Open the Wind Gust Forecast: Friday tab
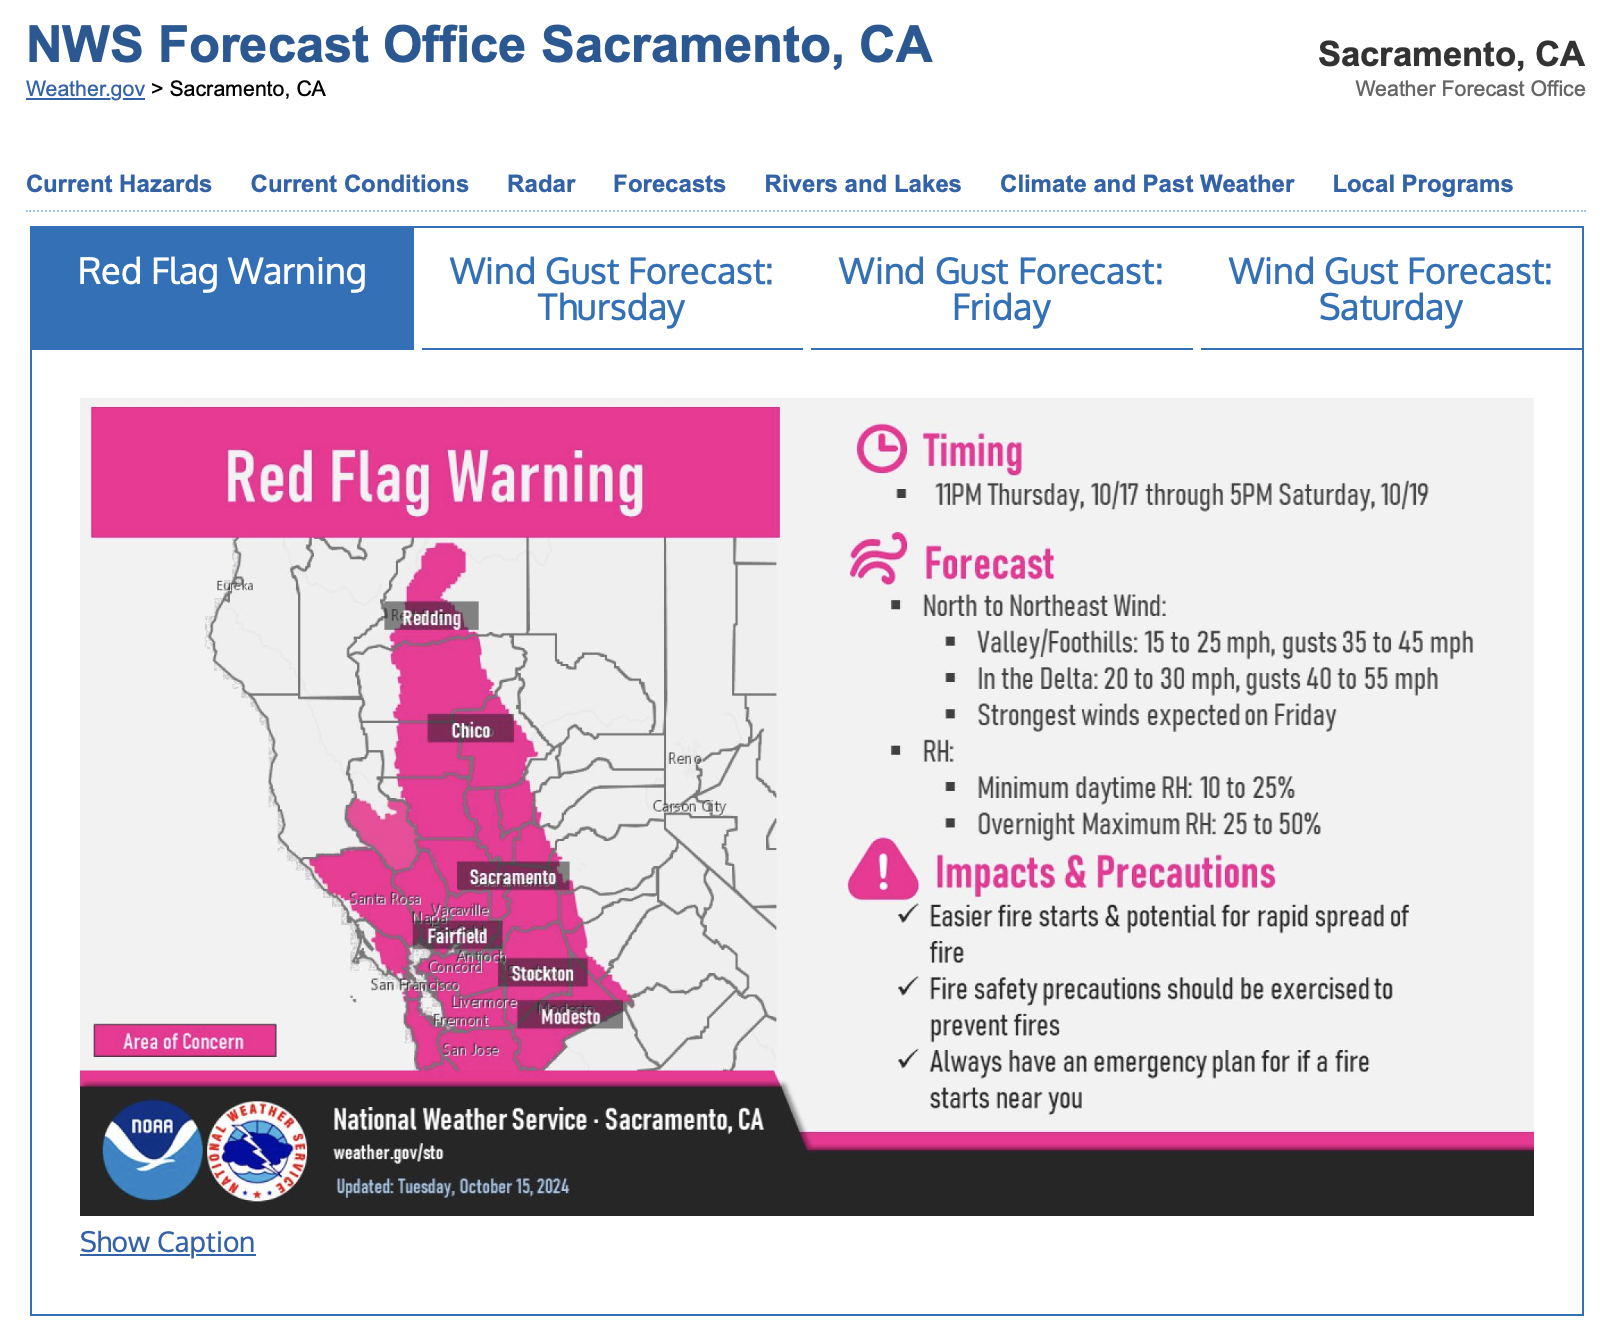 pos(1001,288)
